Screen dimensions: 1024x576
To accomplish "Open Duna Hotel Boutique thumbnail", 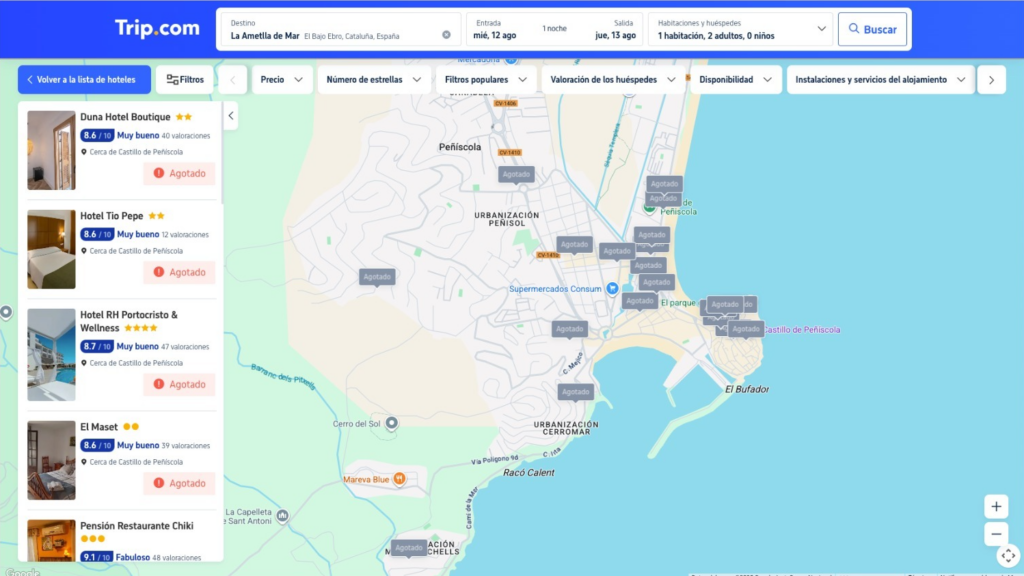I will (x=51, y=150).
